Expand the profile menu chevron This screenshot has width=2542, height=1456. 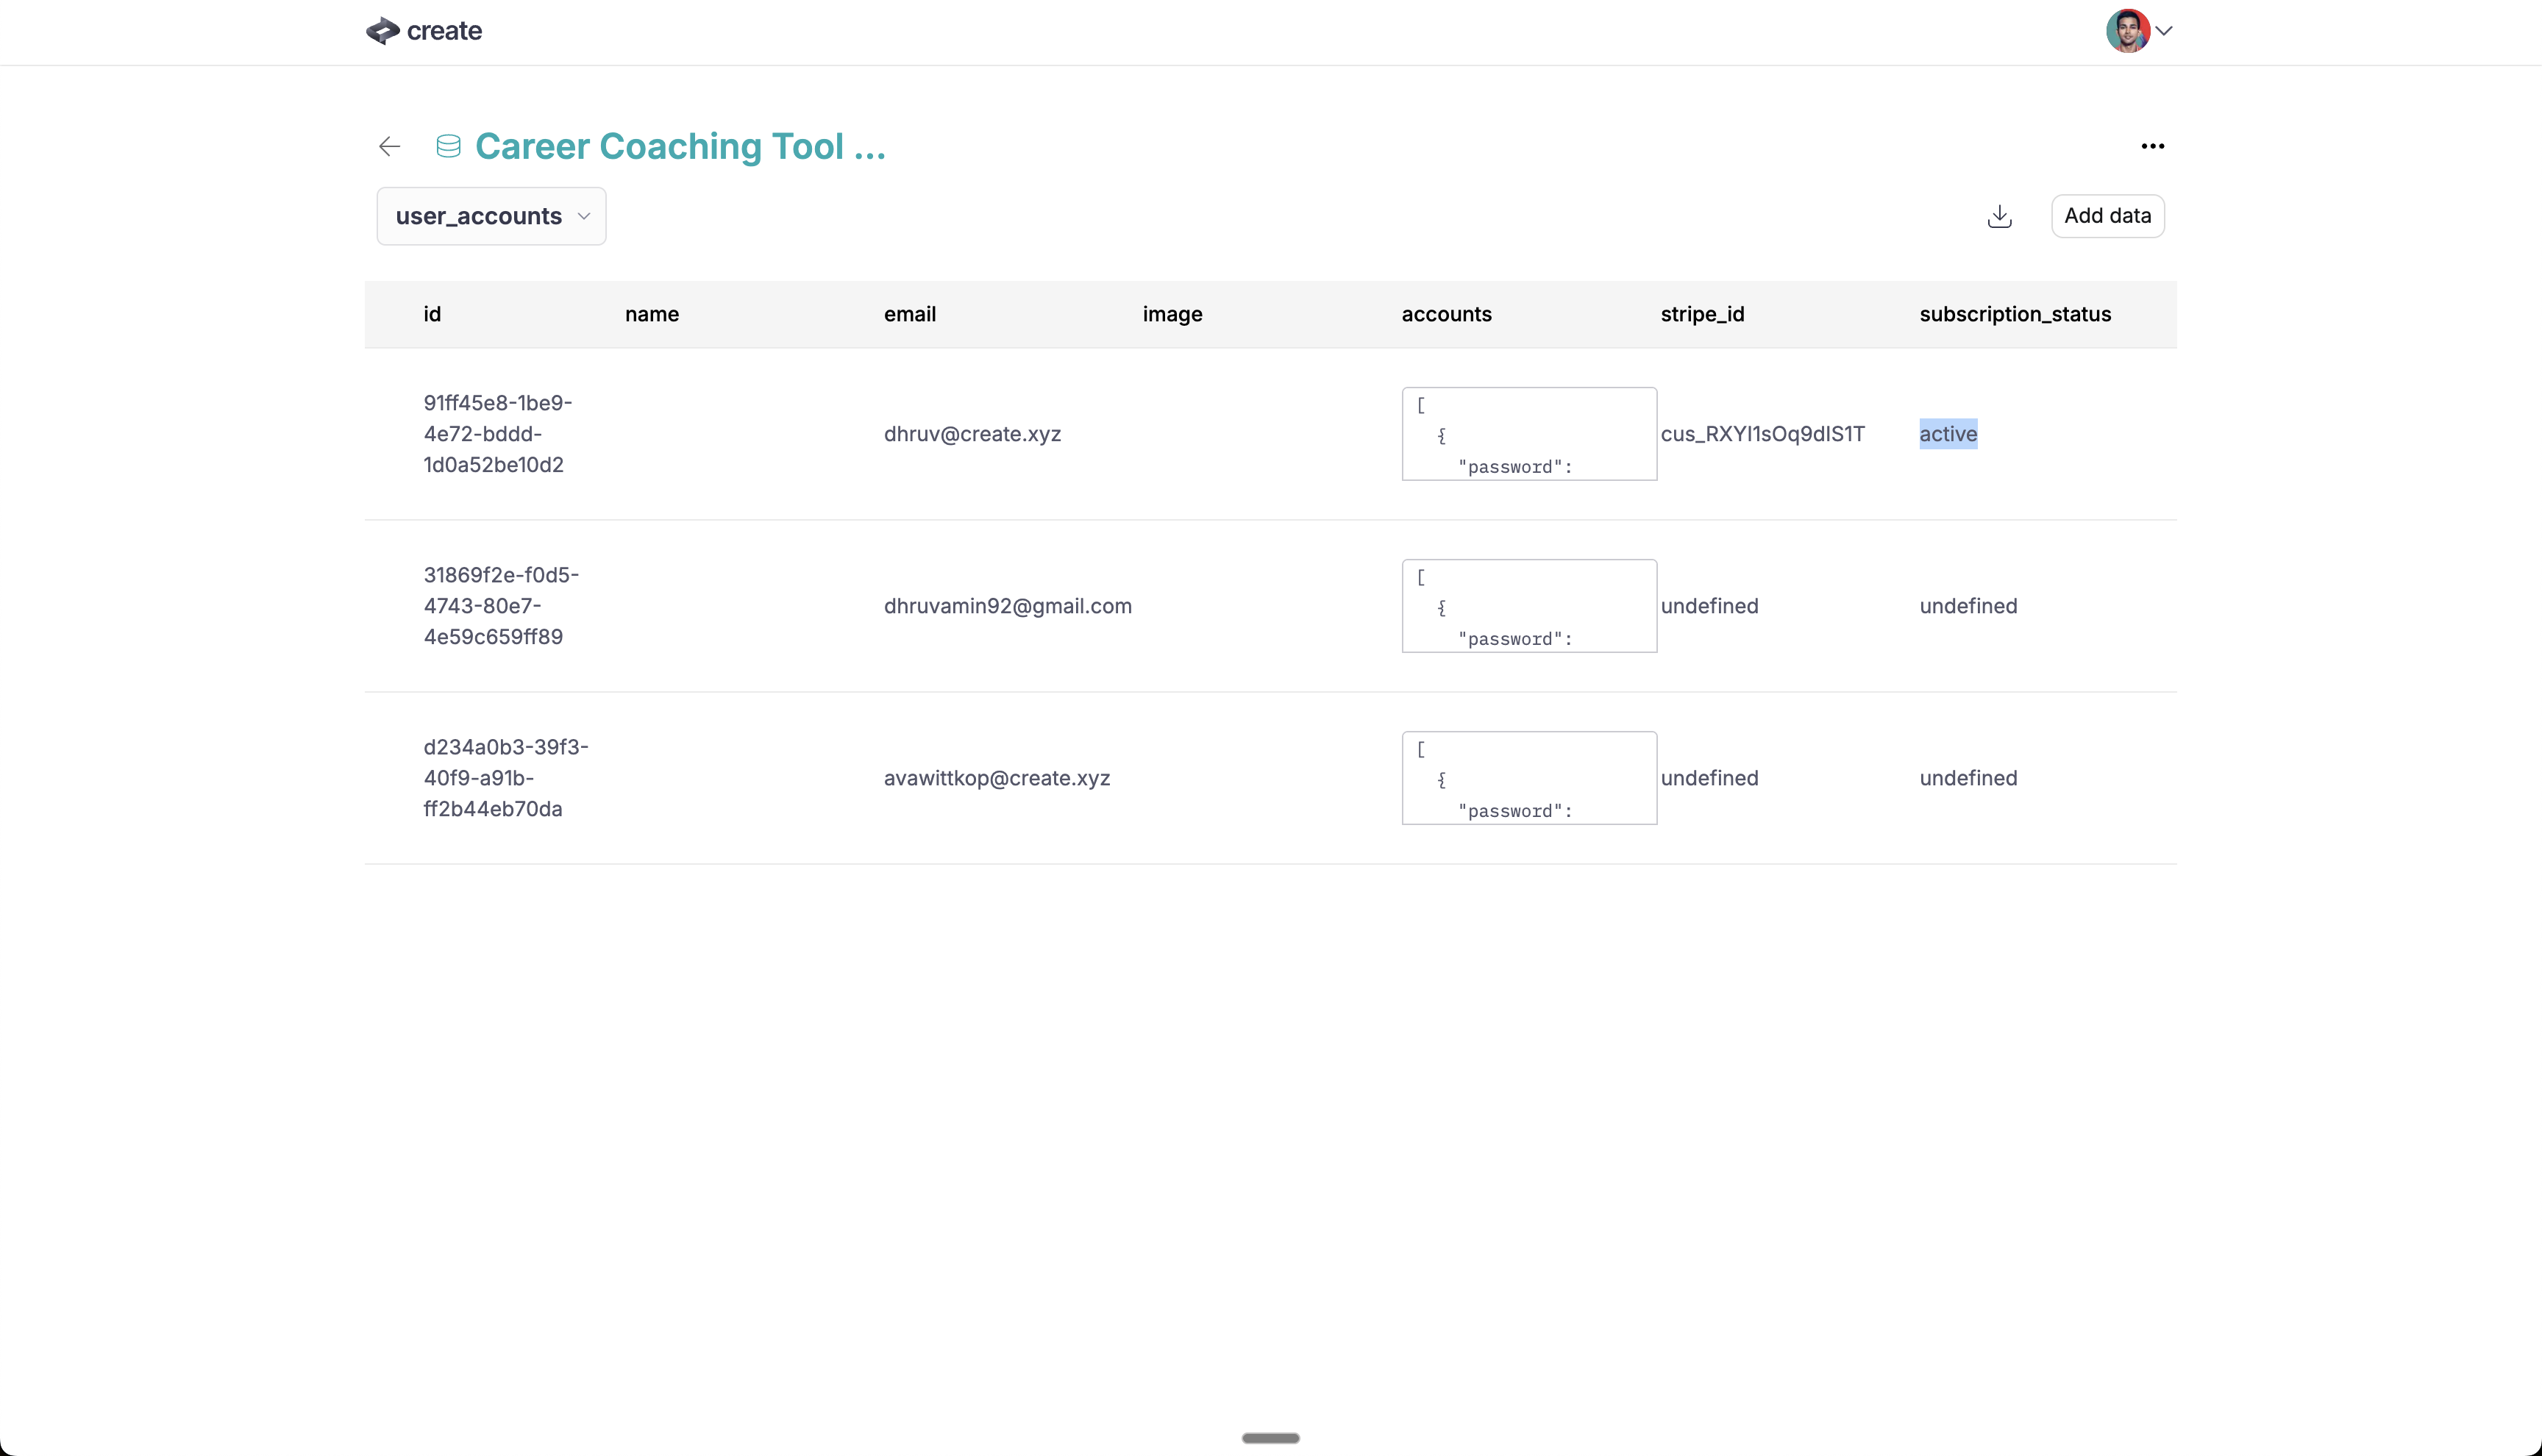(2164, 31)
